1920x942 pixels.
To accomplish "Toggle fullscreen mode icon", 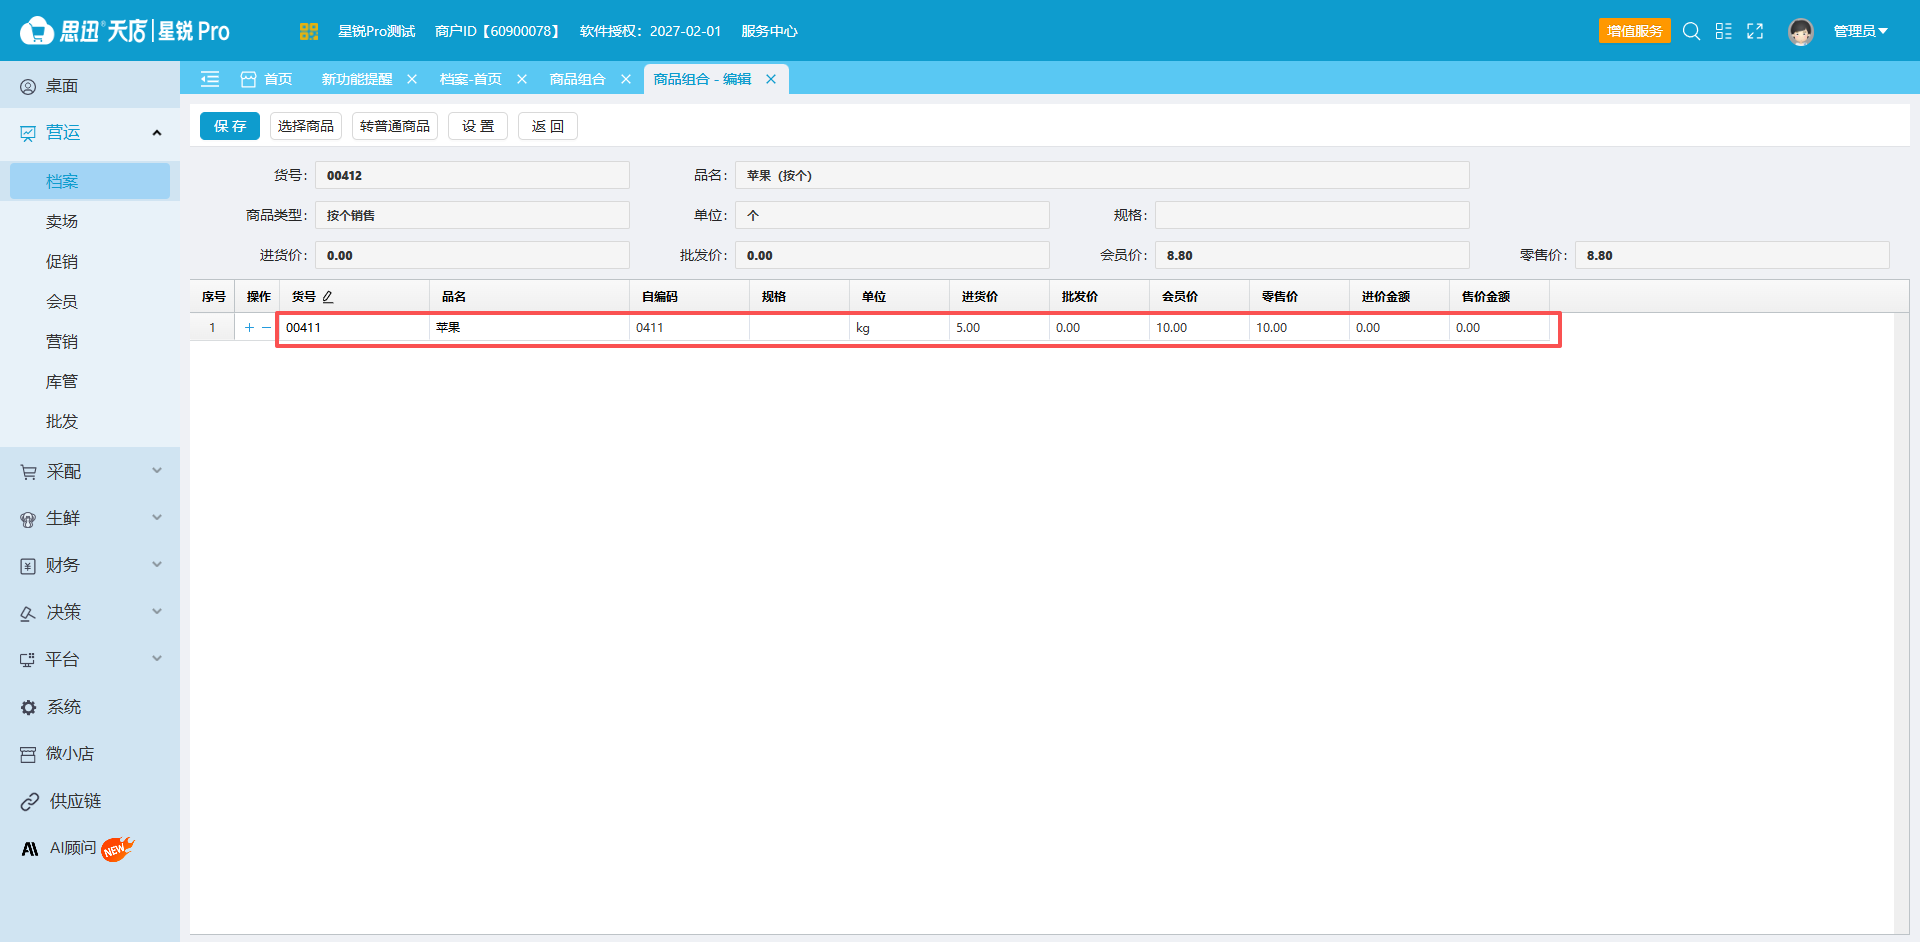I will point(1755,31).
